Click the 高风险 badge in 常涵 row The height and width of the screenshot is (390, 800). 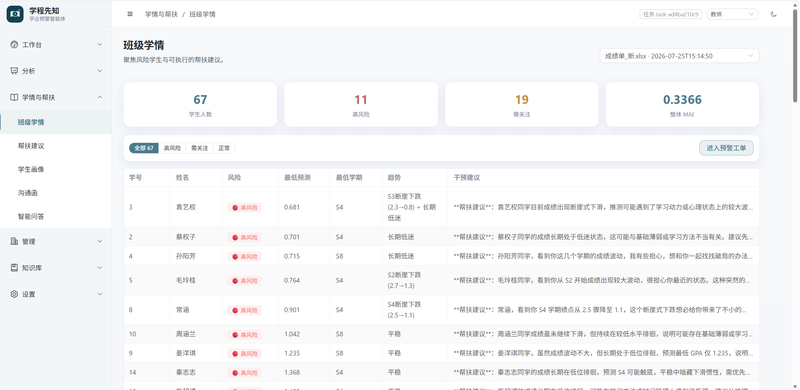coord(244,310)
